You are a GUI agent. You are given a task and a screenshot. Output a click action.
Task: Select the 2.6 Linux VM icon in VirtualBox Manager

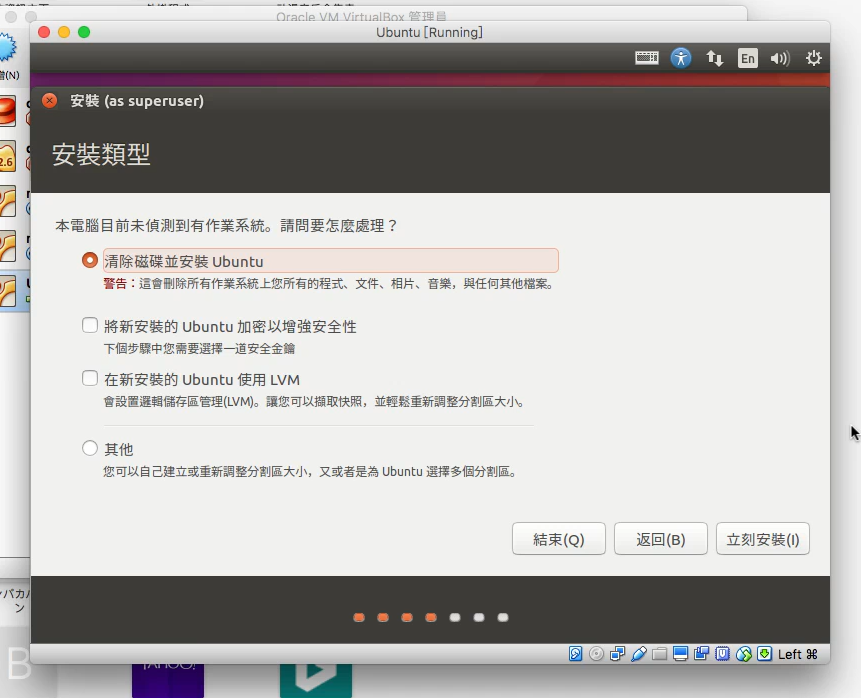8,157
